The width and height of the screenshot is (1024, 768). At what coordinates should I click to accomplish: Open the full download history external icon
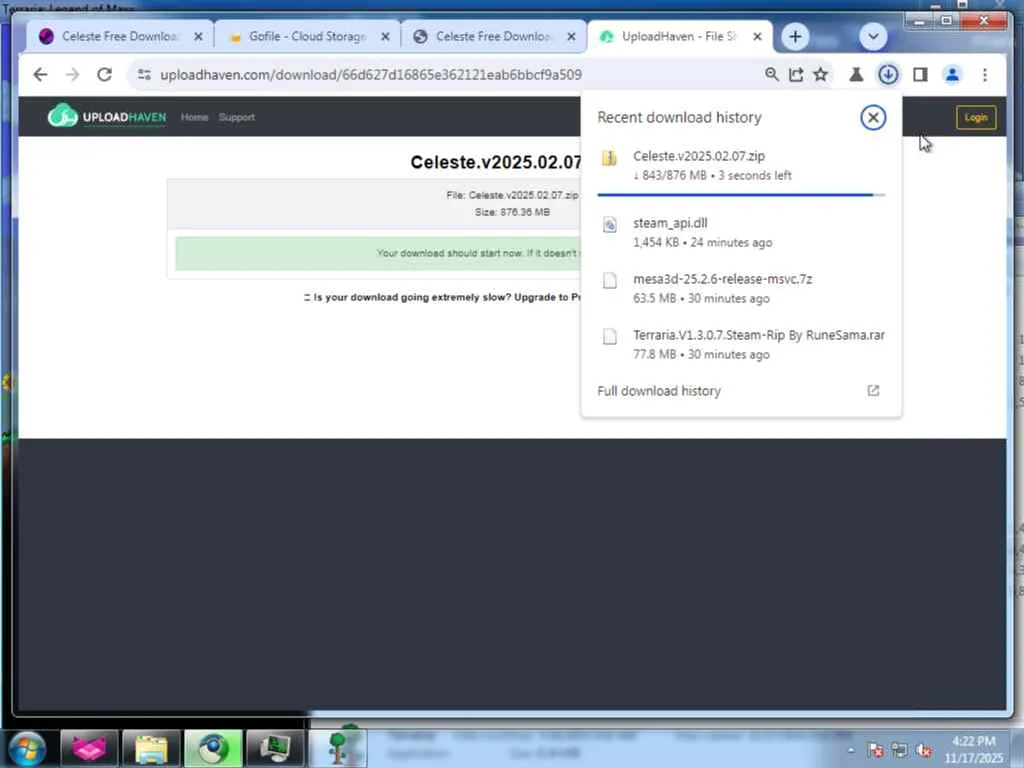pyautogui.click(x=873, y=391)
